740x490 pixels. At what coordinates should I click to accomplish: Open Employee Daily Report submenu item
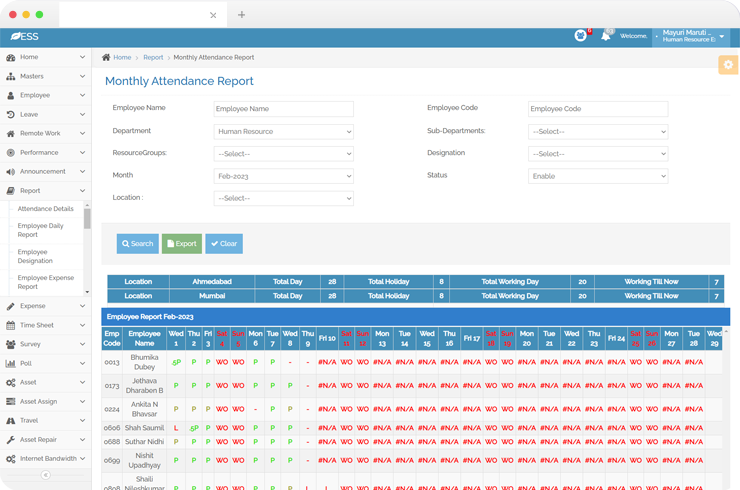(x=41, y=230)
